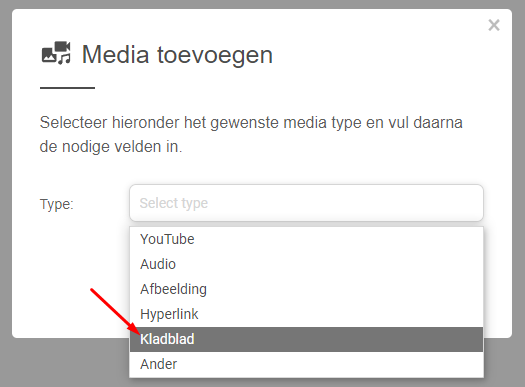Pick the Ander option
Image resolution: width=525 pixels, height=387 pixels.
(306, 364)
